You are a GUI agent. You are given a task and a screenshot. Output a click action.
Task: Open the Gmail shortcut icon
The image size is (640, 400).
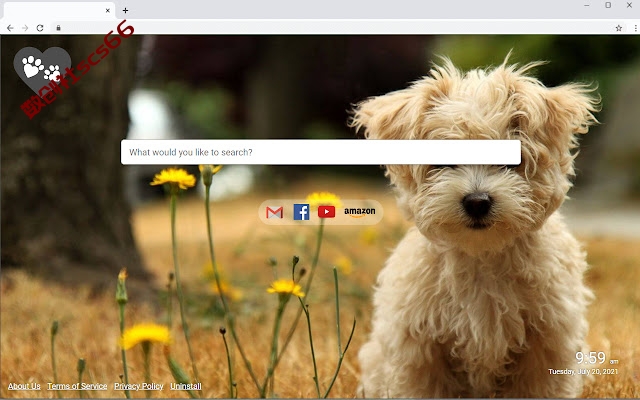click(x=274, y=212)
